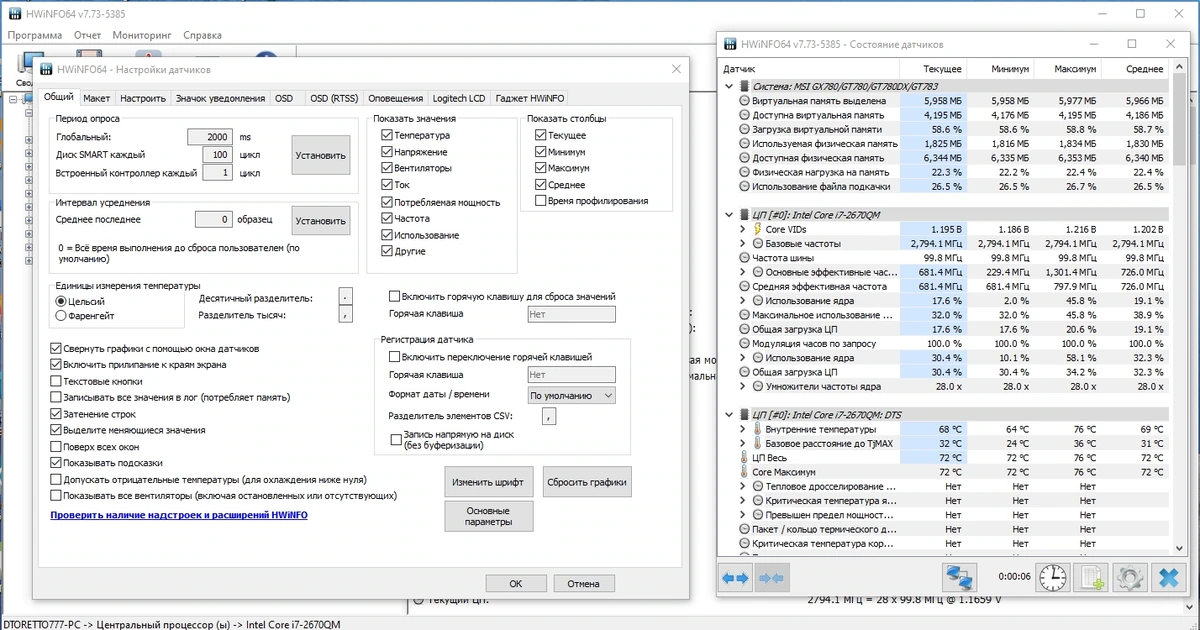Select the Фаренгейт radio button
Image resolution: width=1200 pixels, height=630 pixels.
click(x=61, y=316)
